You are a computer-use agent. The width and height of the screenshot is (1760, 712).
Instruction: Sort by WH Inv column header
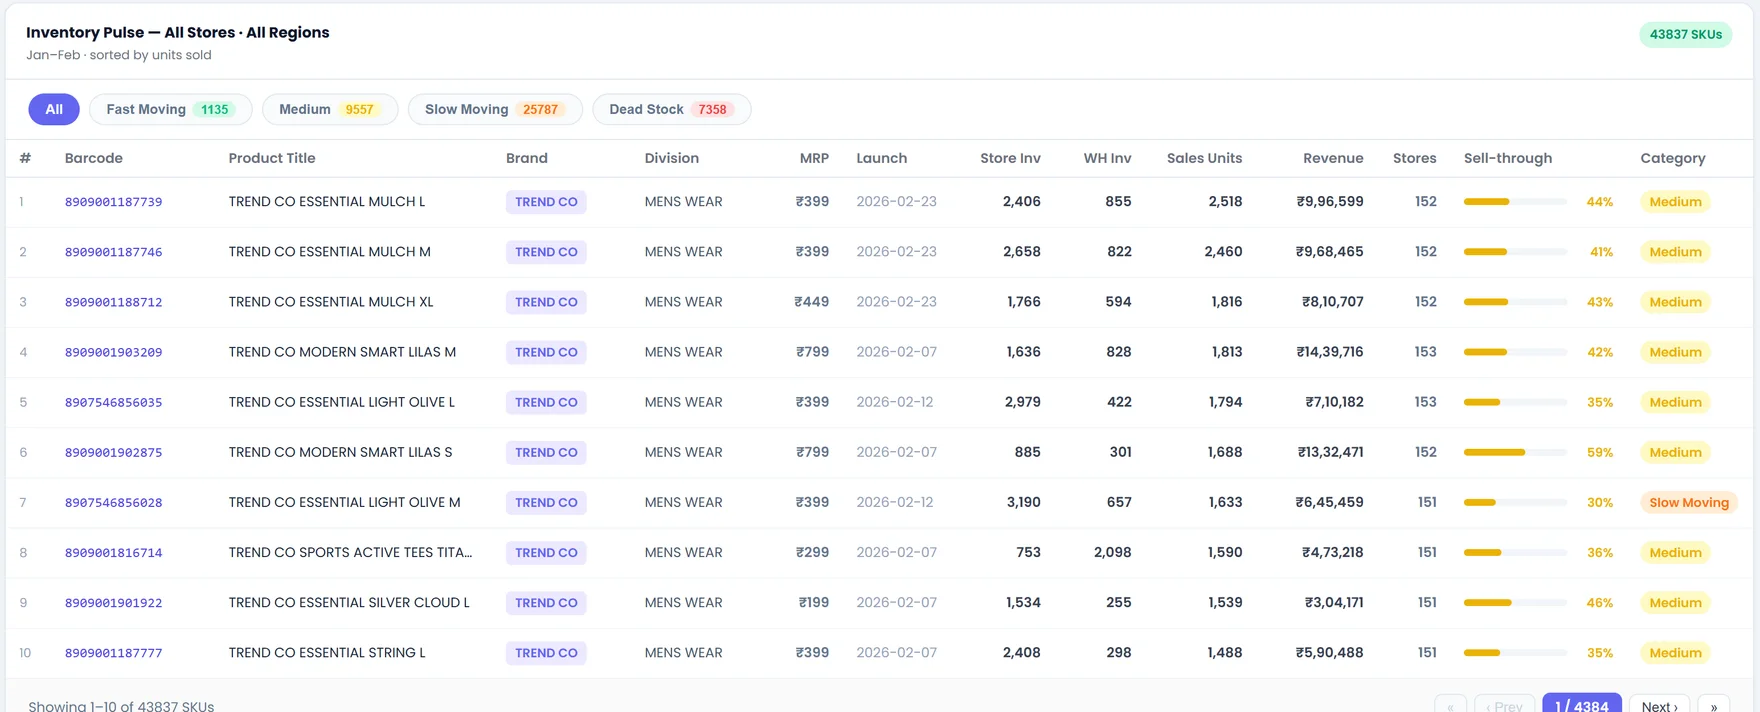[1107, 158]
